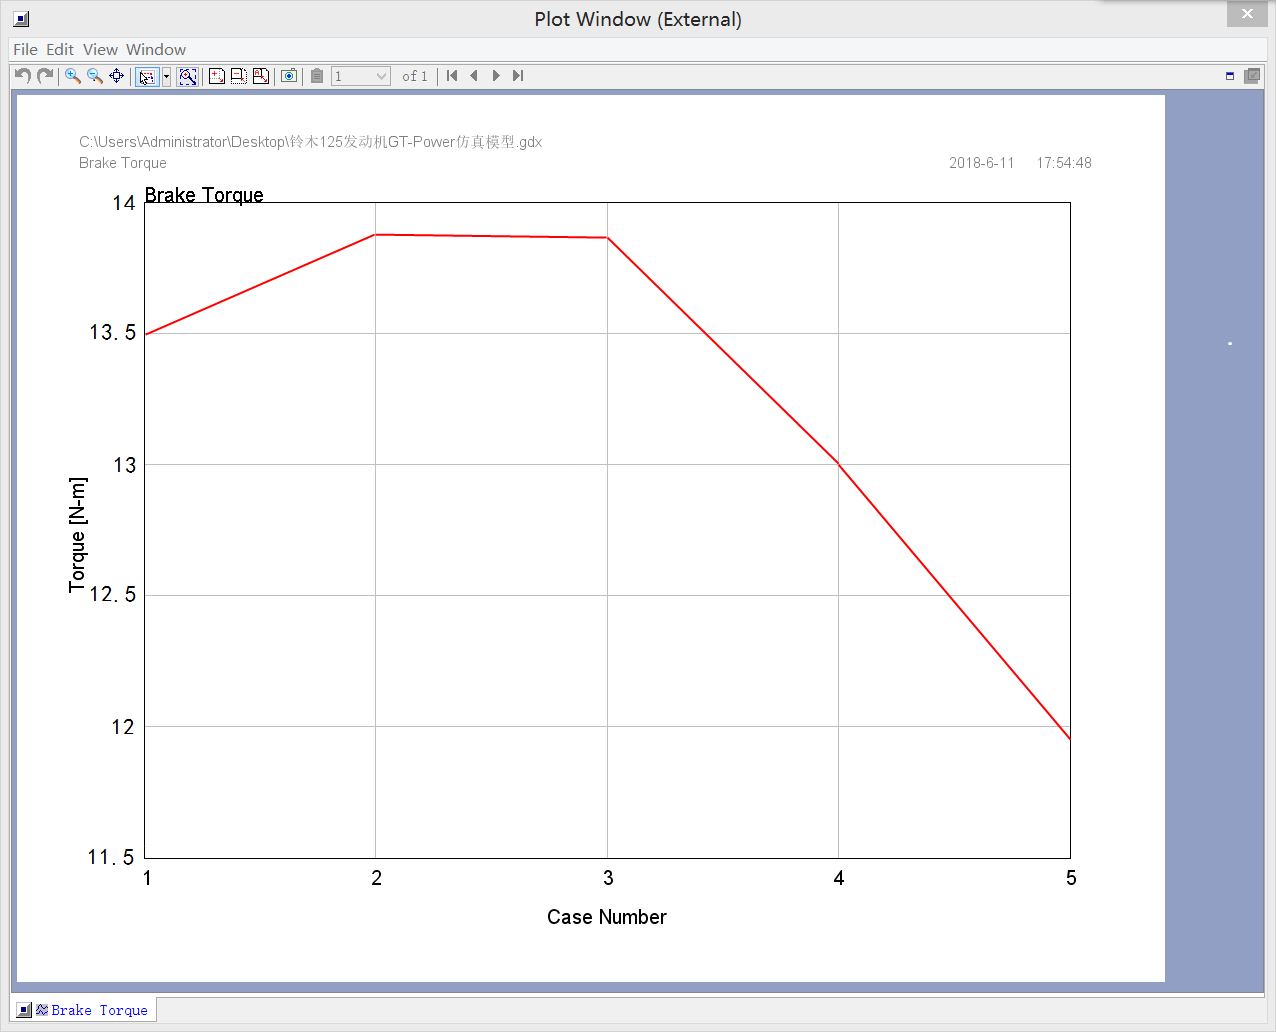Viewport: 1276px width, 1032px height.
Task: Click the gray Brake Torque subtitle text
Action: 123,163
